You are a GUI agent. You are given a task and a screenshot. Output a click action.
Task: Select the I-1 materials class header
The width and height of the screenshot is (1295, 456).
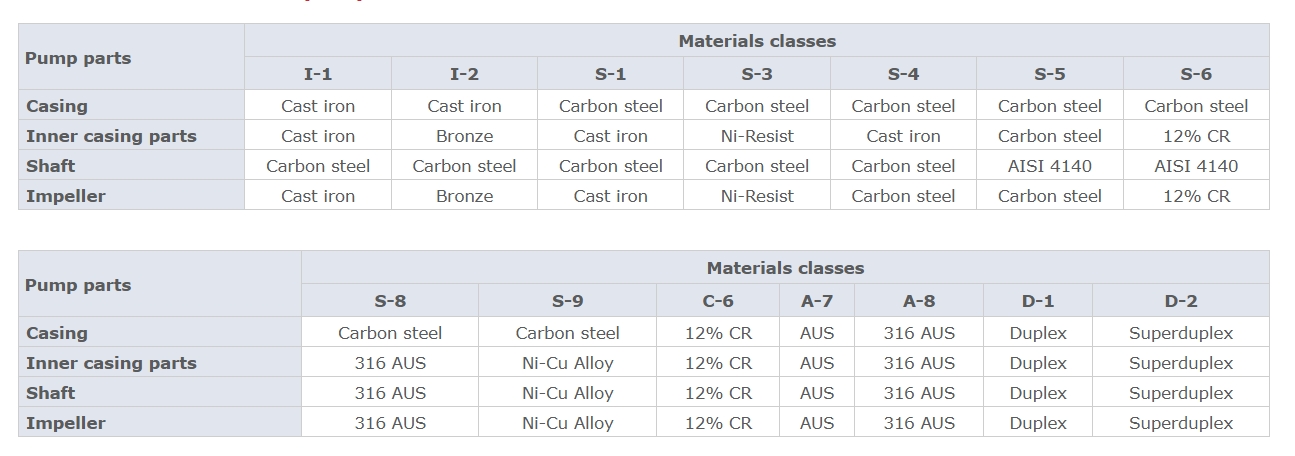tap(318, 74)
